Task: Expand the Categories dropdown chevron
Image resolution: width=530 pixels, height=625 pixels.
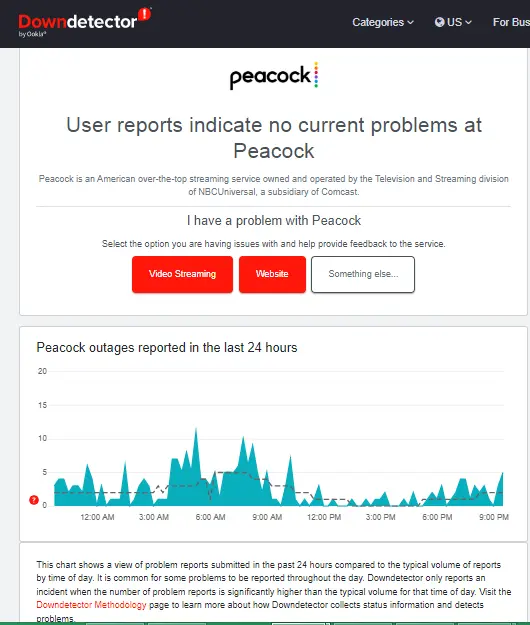Action: [x=410, y=22]
